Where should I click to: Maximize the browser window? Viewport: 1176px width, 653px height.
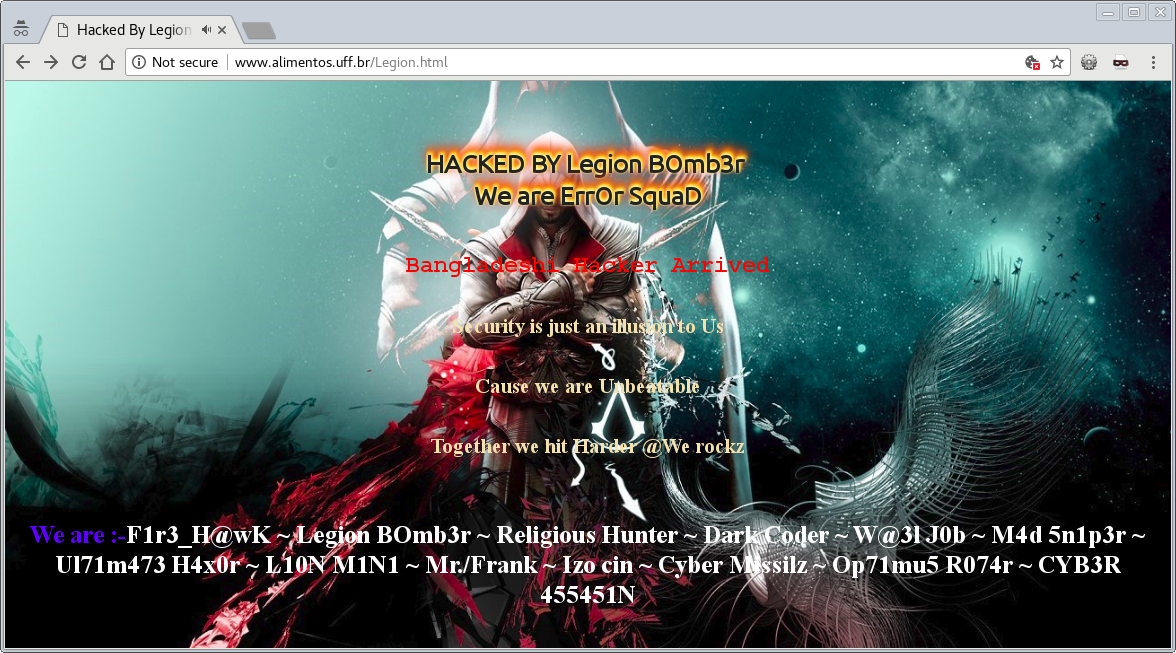[1133, 12]
